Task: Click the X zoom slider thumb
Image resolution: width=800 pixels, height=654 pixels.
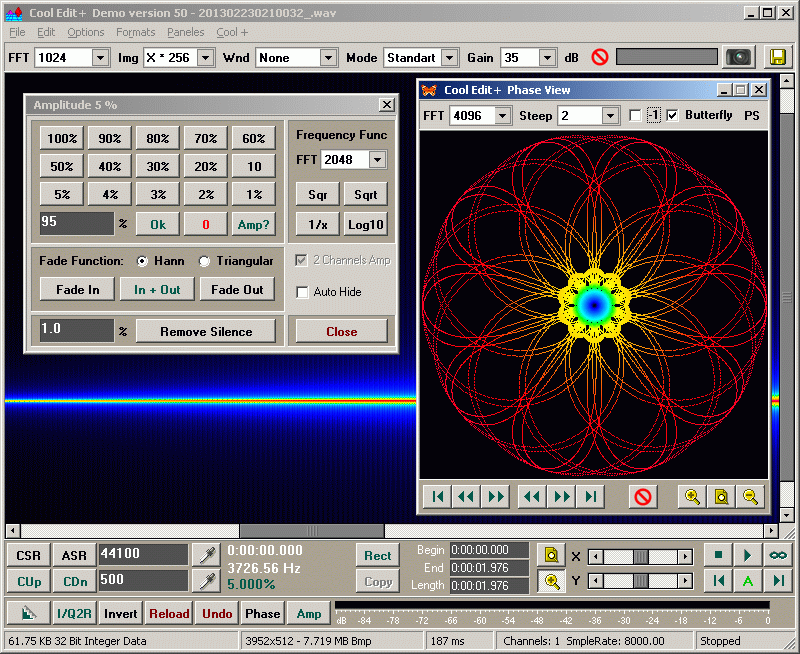Action: coord(640,556)
